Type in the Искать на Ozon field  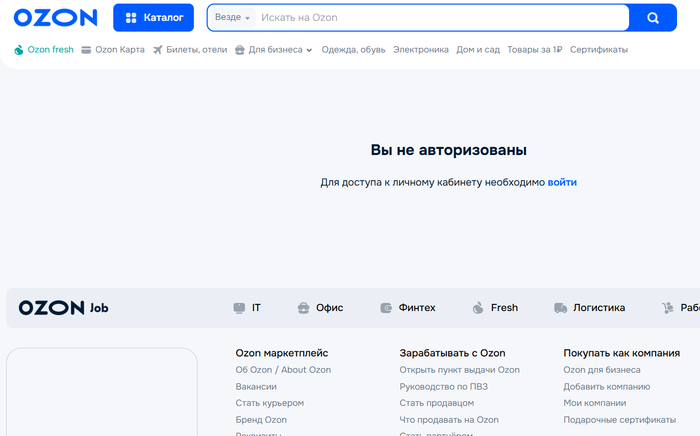tap(440, 18)
